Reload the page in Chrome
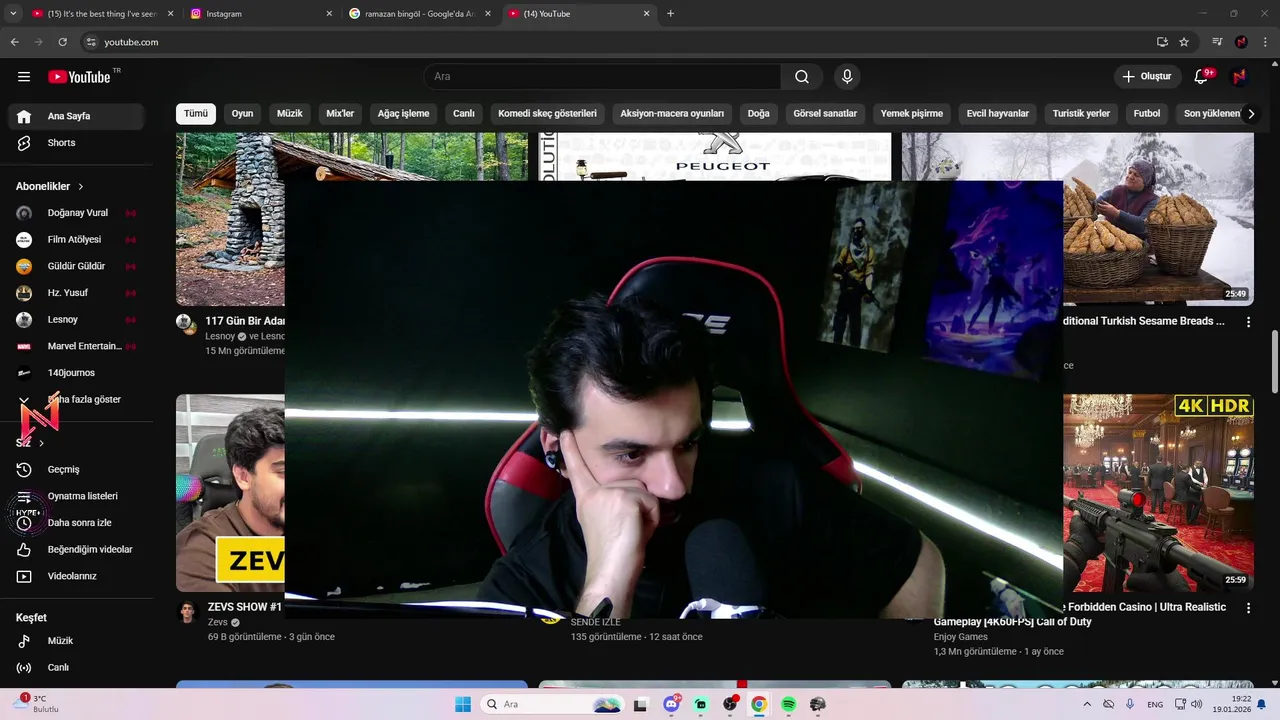This screenshot has height=720, width=1280. 62,42
